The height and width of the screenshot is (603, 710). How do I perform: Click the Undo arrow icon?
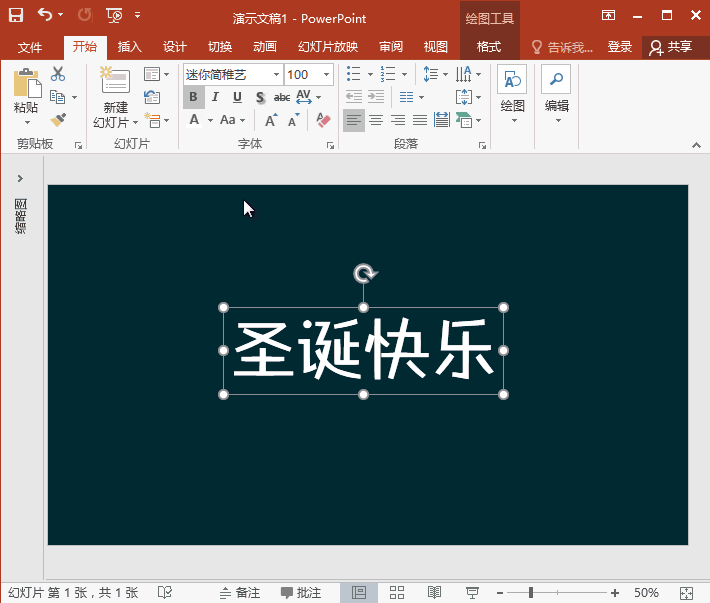(x=45, y=15)
